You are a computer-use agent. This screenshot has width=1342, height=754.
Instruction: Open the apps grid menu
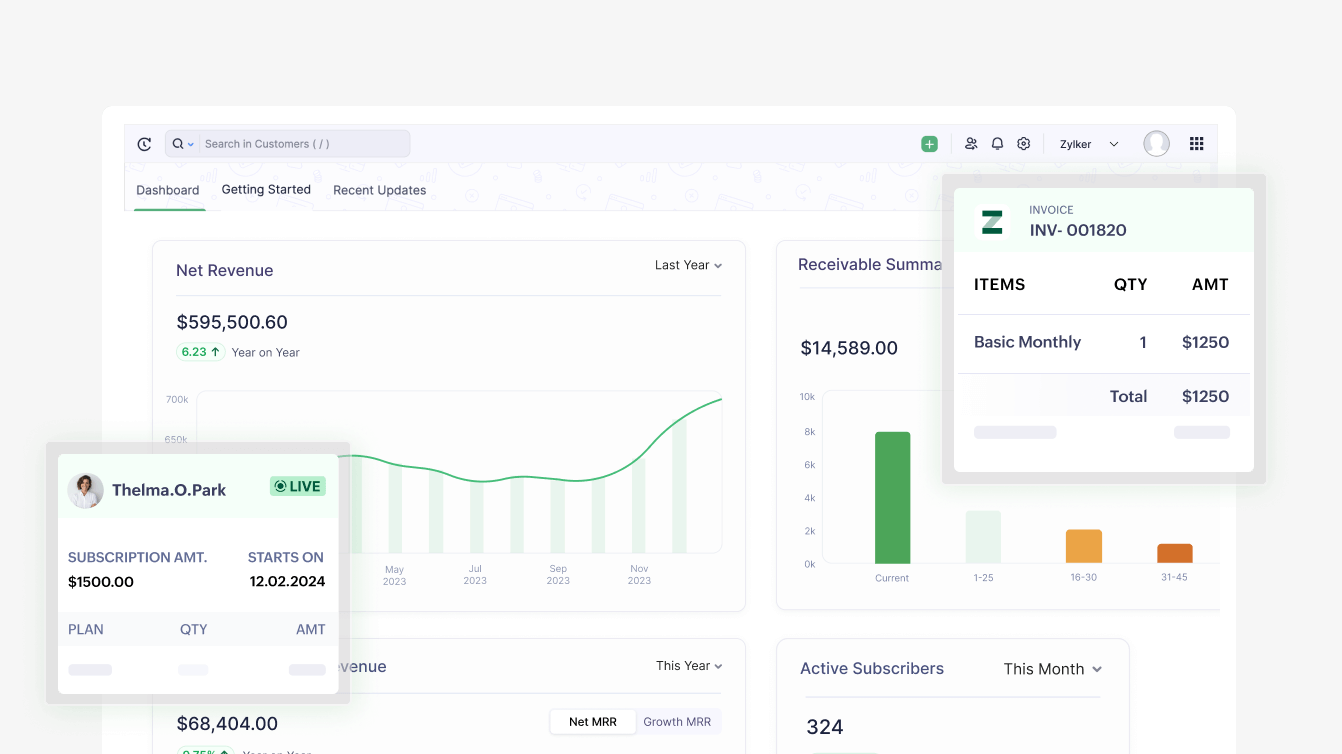point(1196,143)
